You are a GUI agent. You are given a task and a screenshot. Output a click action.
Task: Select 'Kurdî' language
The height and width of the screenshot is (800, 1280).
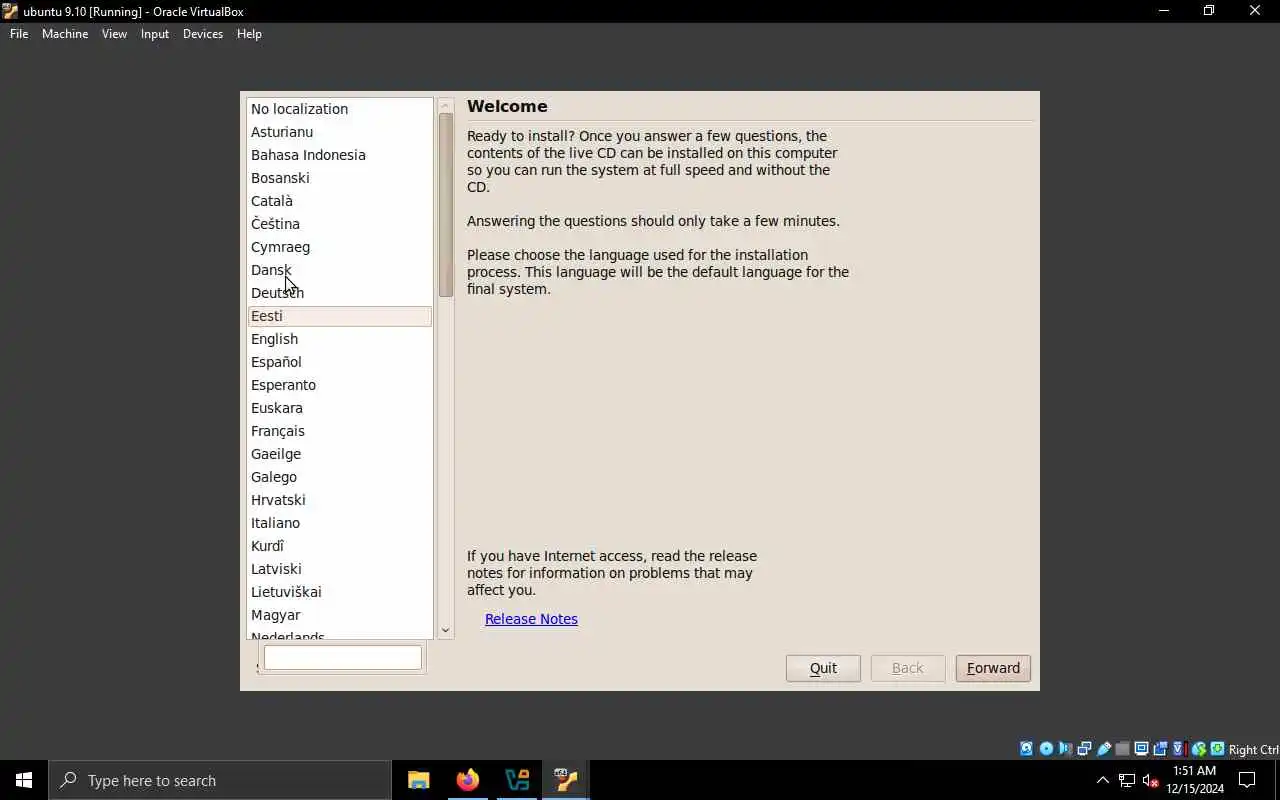[x=340, y=546]
